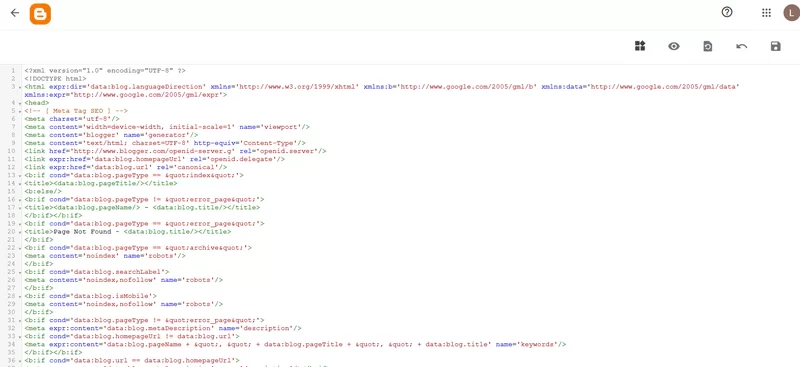Place cursor in the DOCTYPE html line
The image size is (800, 367).
[x=55, y=79]
